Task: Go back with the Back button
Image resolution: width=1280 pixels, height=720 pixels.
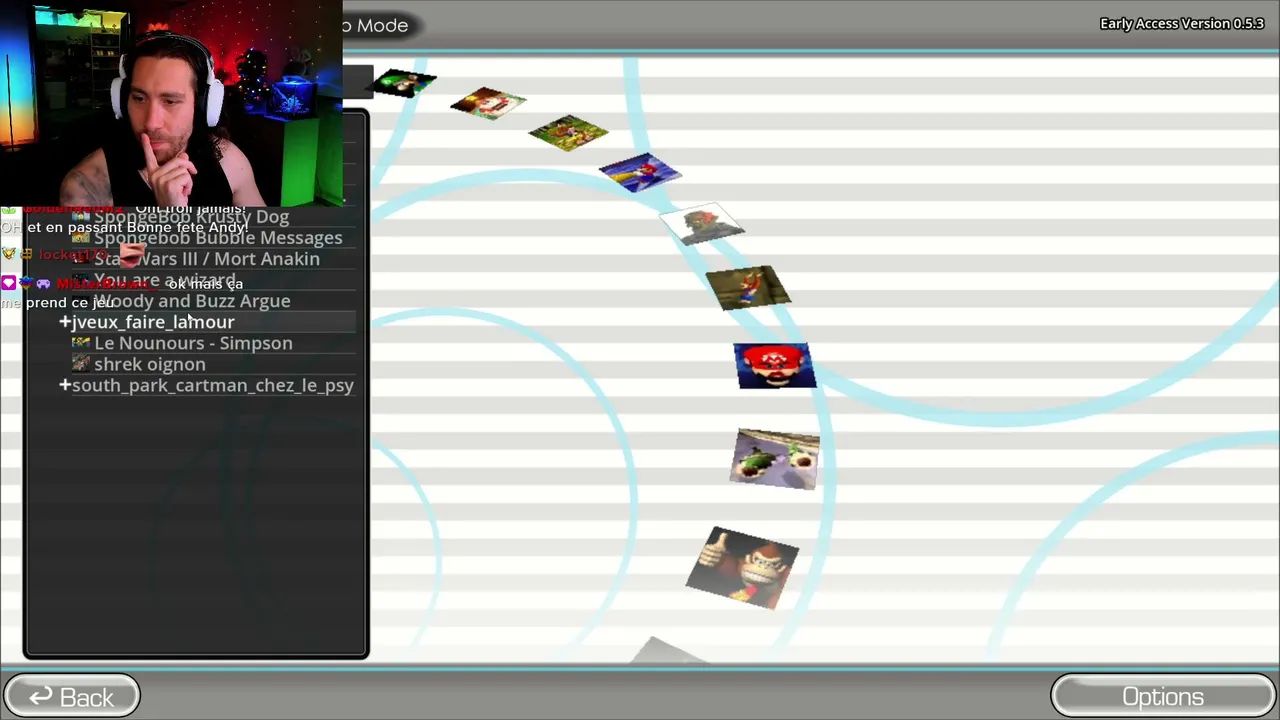Action: point(71,697)
